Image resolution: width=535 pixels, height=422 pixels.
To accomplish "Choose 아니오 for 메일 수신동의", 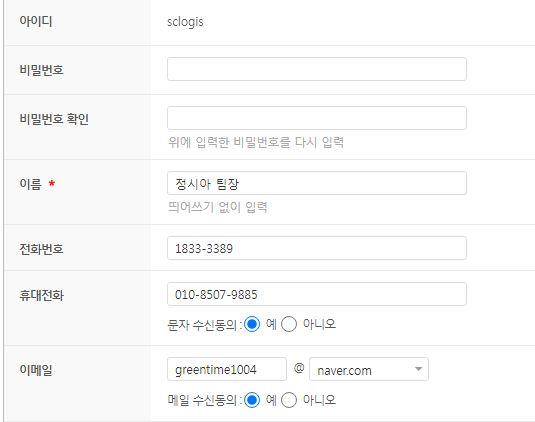I will click(x=289, y=400).
